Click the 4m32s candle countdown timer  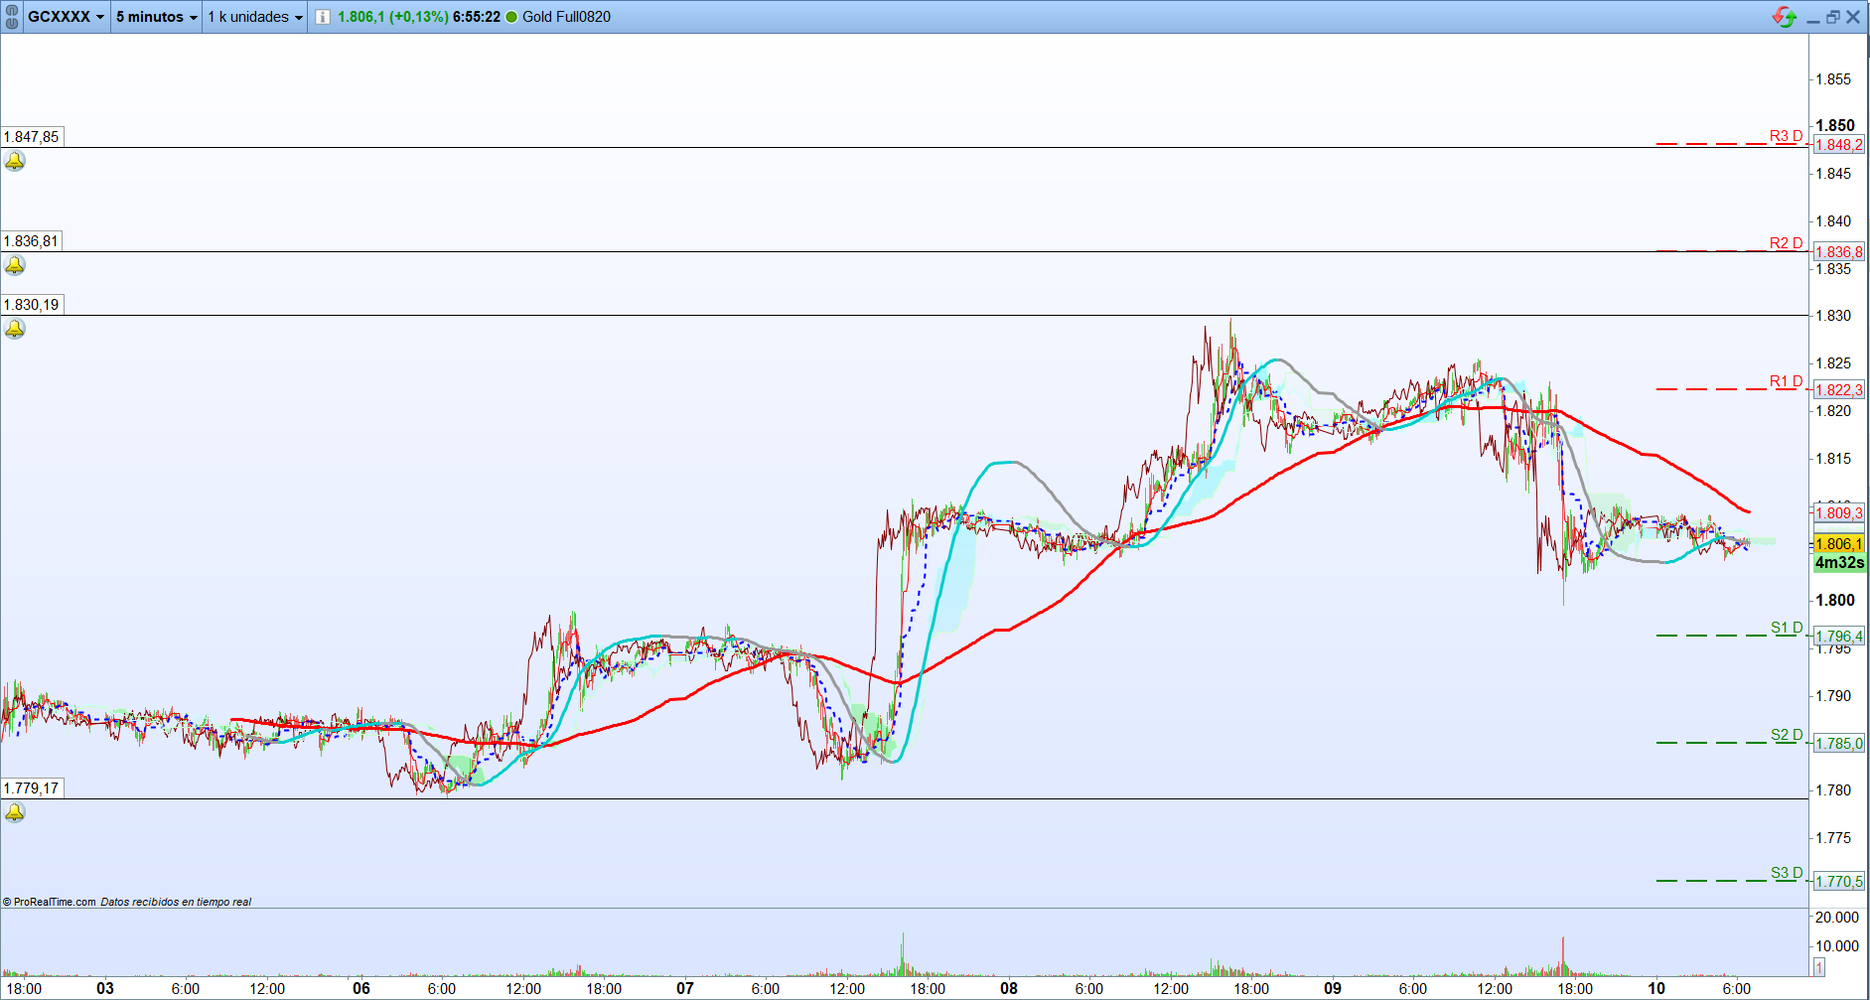1839,563
